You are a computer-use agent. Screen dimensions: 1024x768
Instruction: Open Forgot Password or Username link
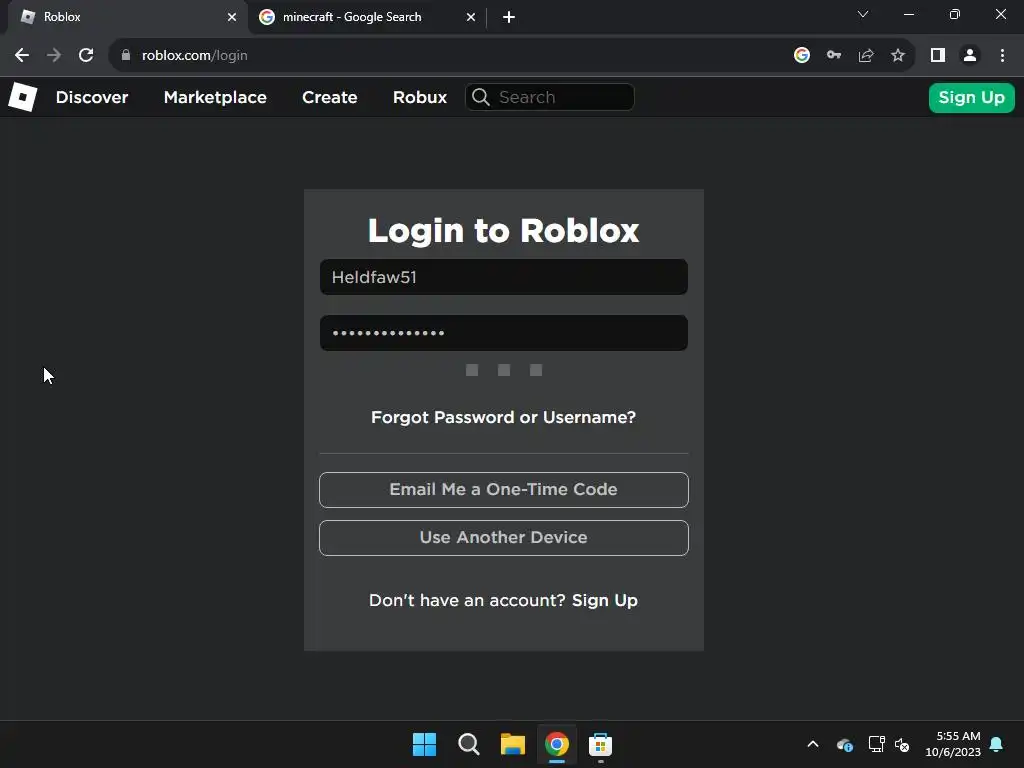pos(504,417)
